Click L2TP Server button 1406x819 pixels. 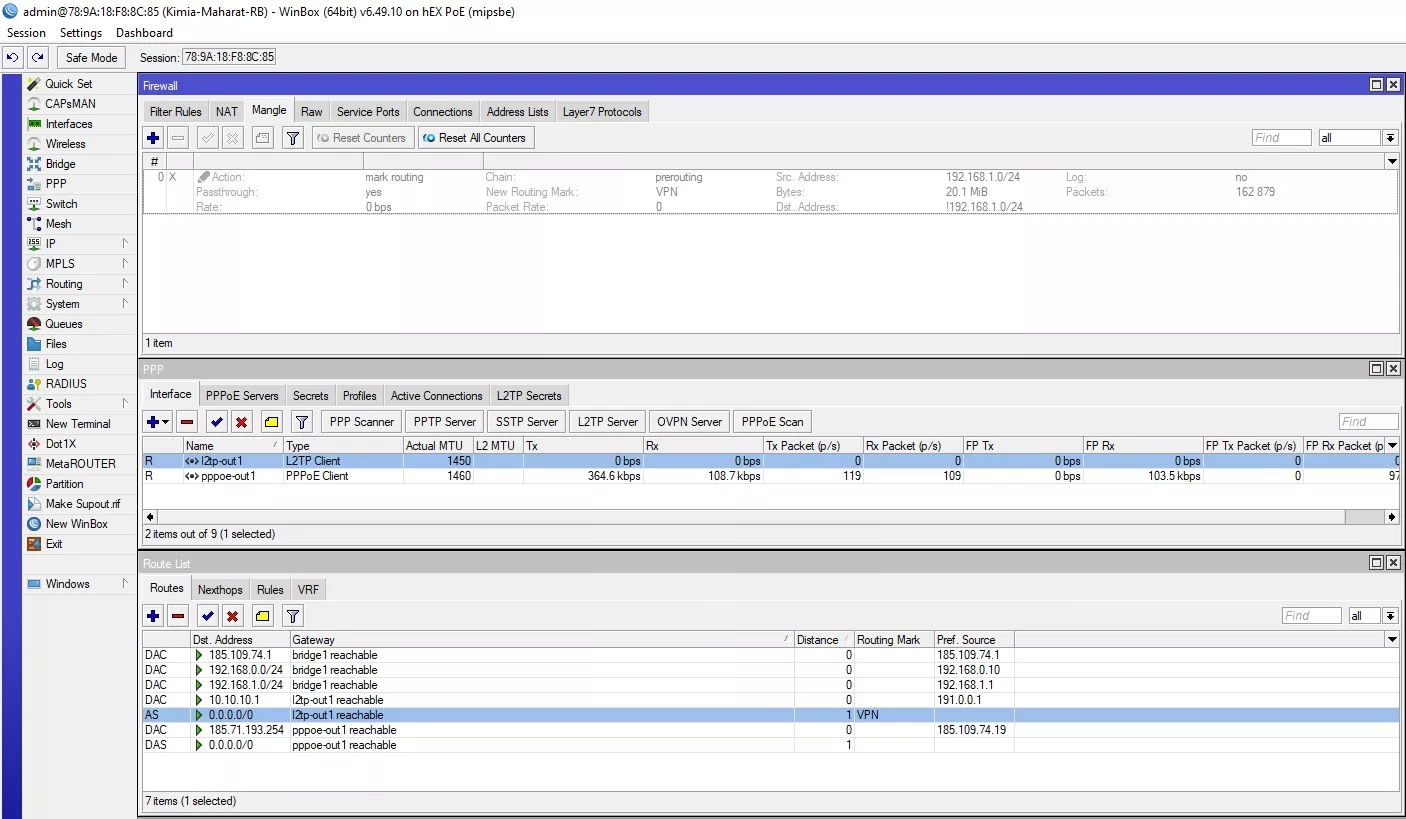(x=608, y=422)
